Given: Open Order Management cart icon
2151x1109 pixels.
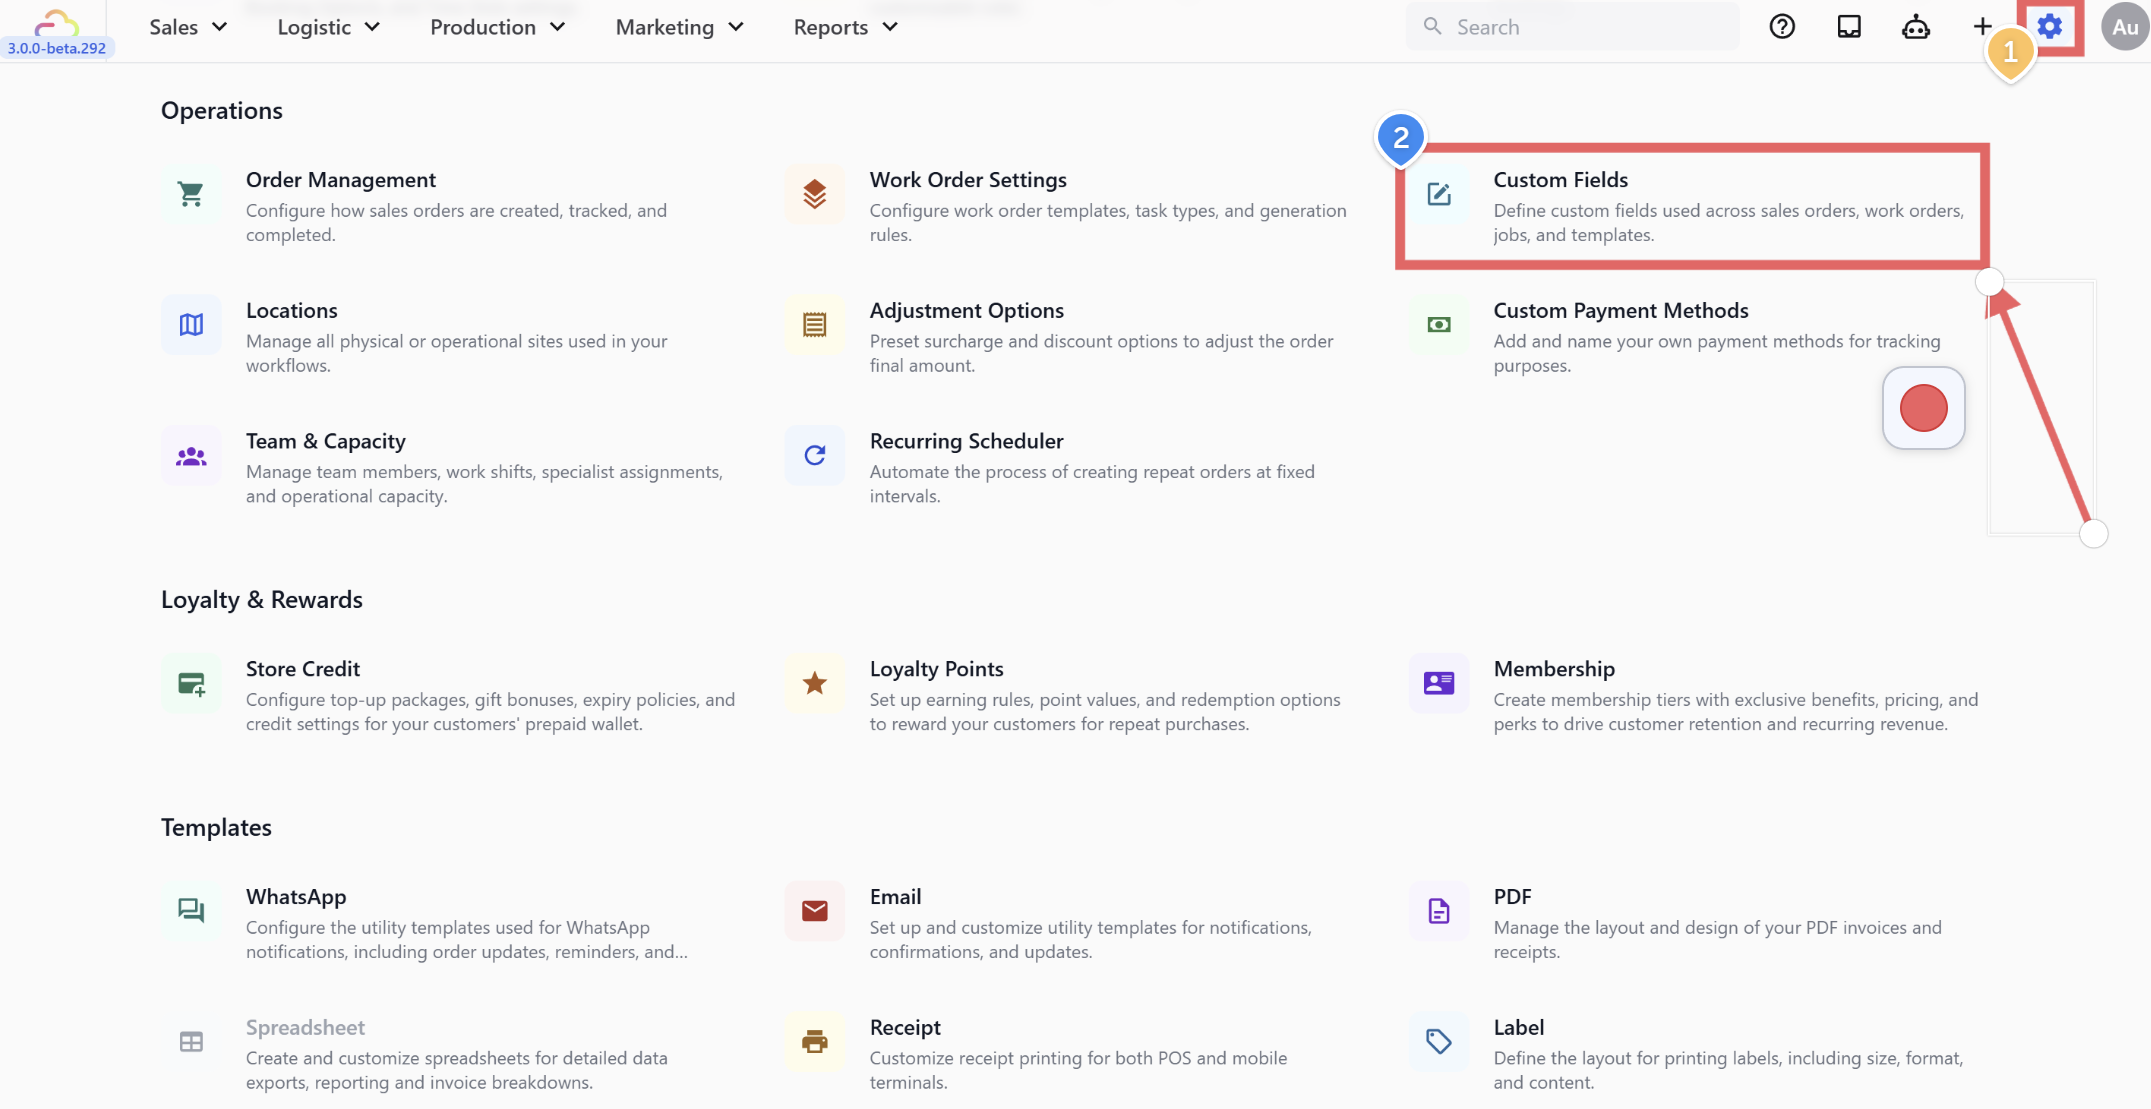Looking at the screenshot, I should pyautogui.click(x=191, y=194).
